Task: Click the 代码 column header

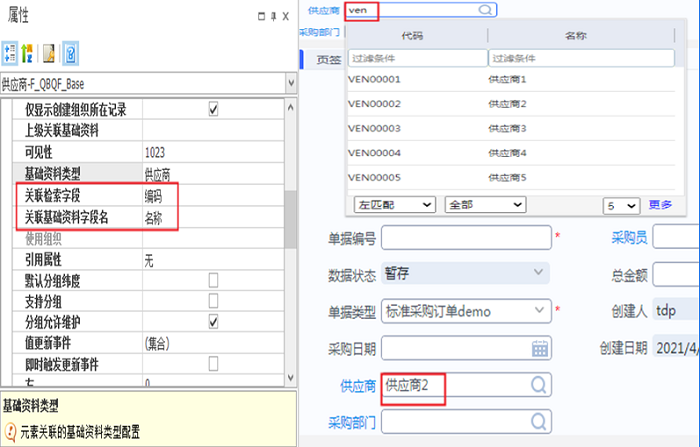Action: [412, 36]
